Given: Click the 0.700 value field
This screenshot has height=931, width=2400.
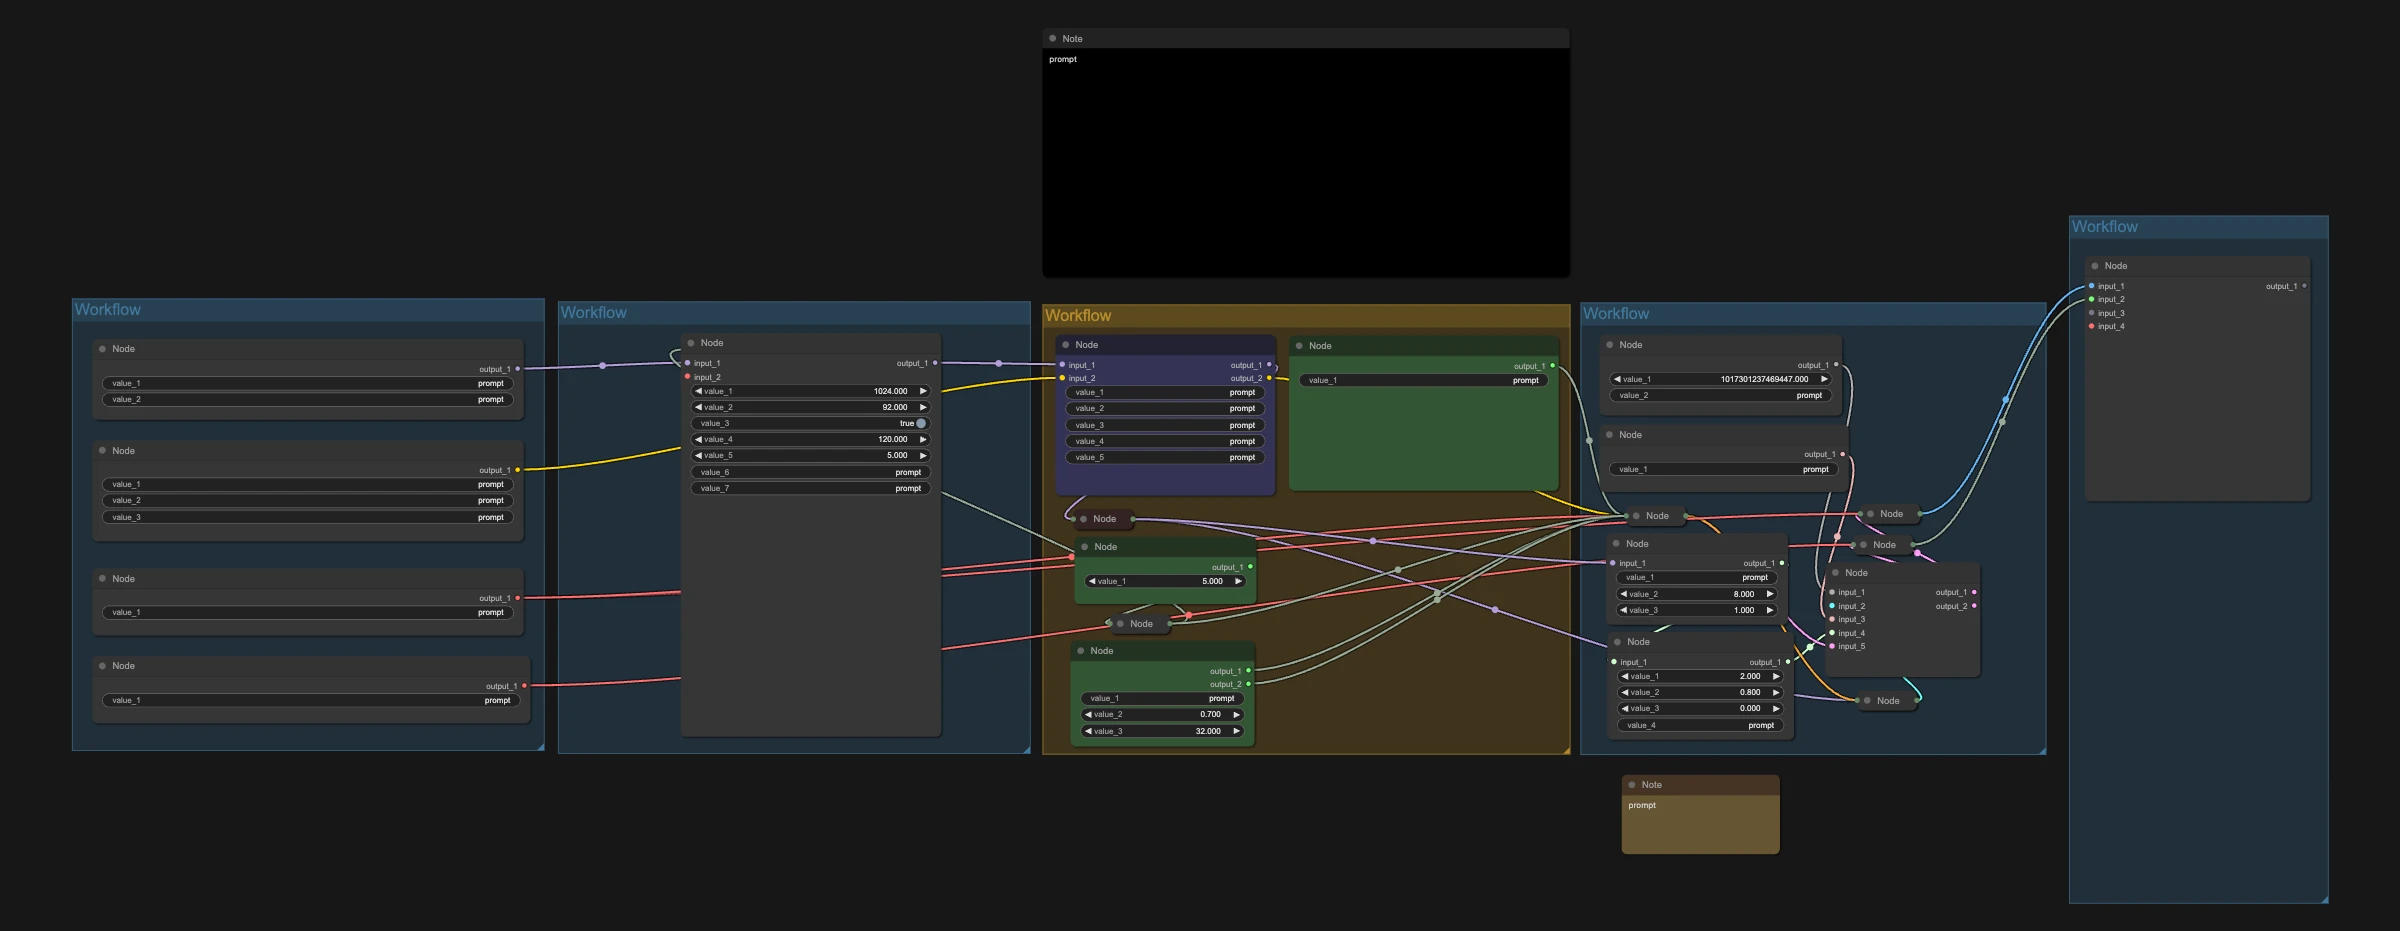Looking at the screenshot, I should (1163, 714).
